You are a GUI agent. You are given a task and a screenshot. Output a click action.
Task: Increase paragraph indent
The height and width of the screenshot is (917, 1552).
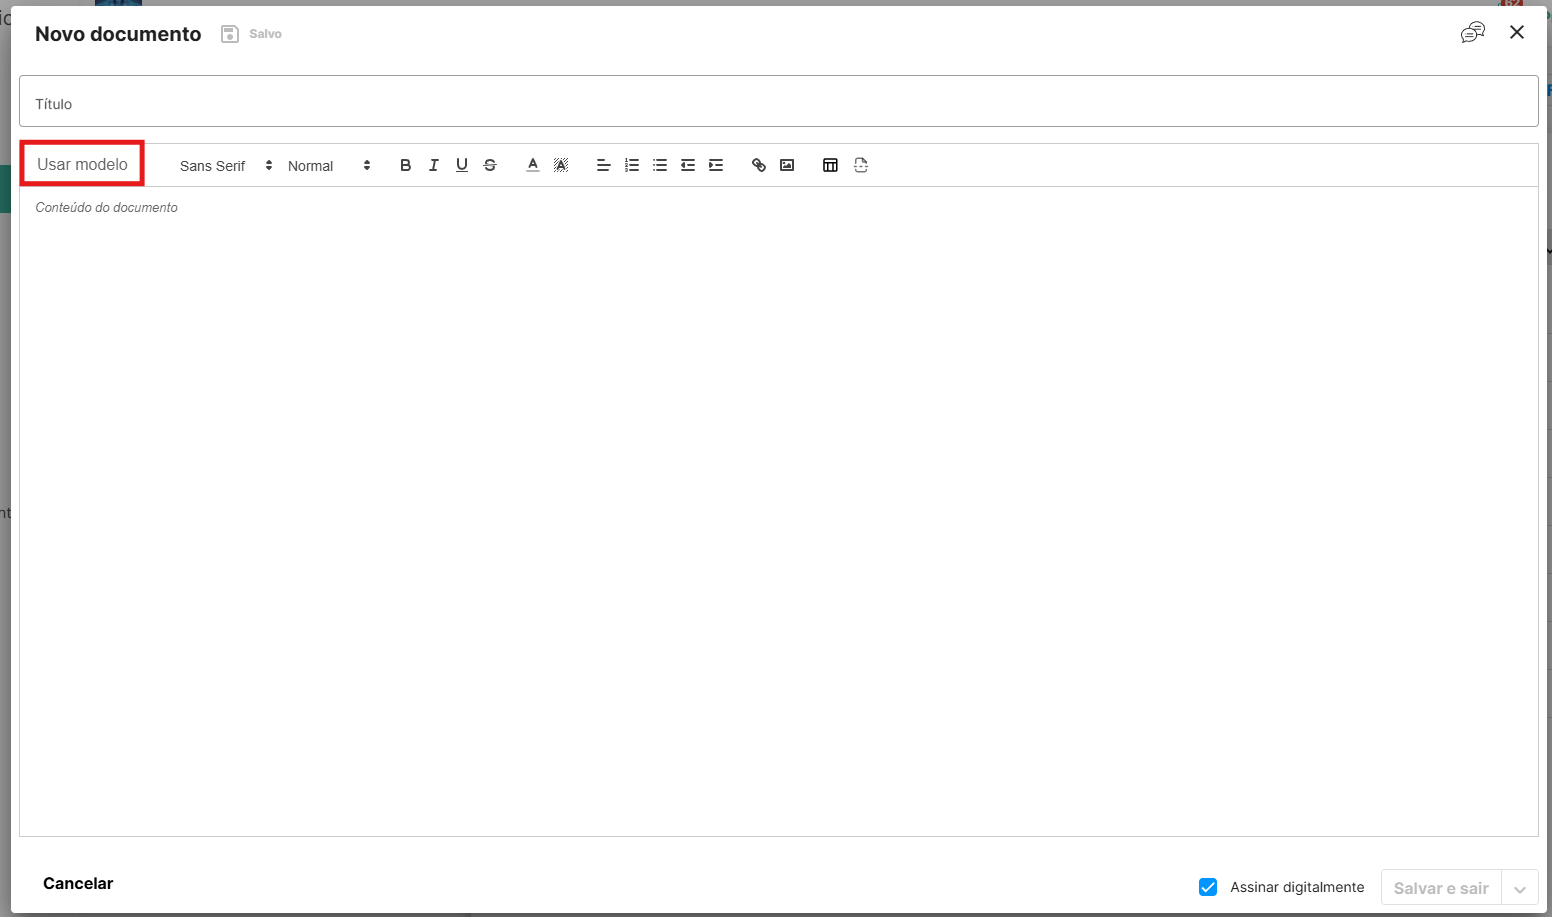pyautogui.click(x=716, y=165)
